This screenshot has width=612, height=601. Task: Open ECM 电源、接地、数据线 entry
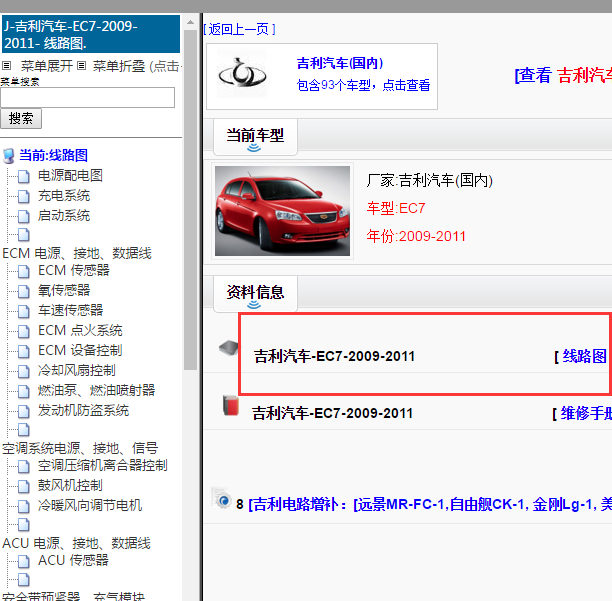pyautogui.click(x=77, y=253)
